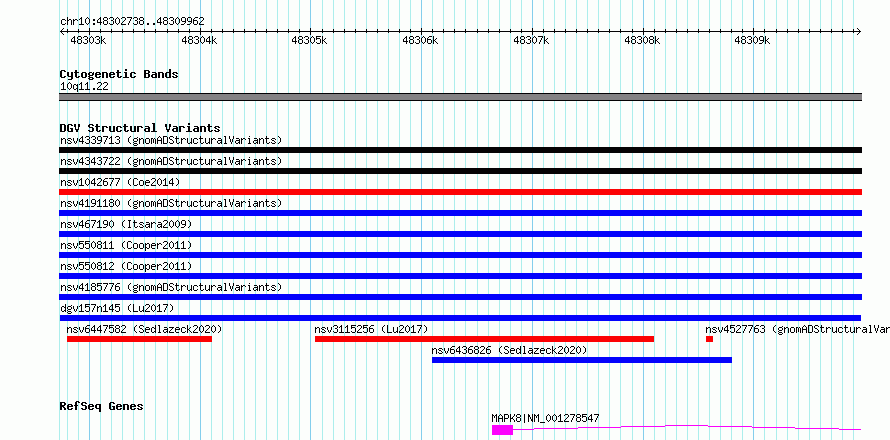Click the nsv3115256 (Lu2017) label

[371, 329]
